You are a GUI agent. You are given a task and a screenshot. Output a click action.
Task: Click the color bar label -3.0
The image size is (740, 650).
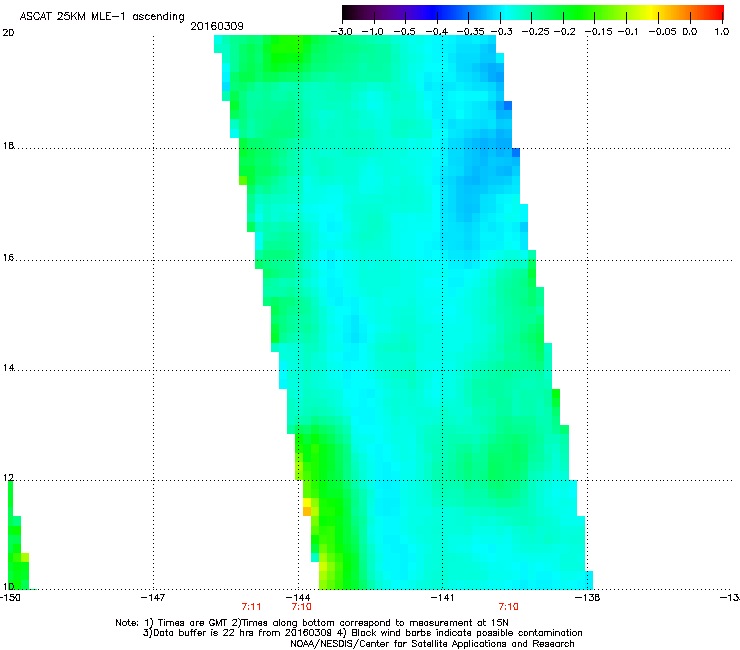[341, 32]
